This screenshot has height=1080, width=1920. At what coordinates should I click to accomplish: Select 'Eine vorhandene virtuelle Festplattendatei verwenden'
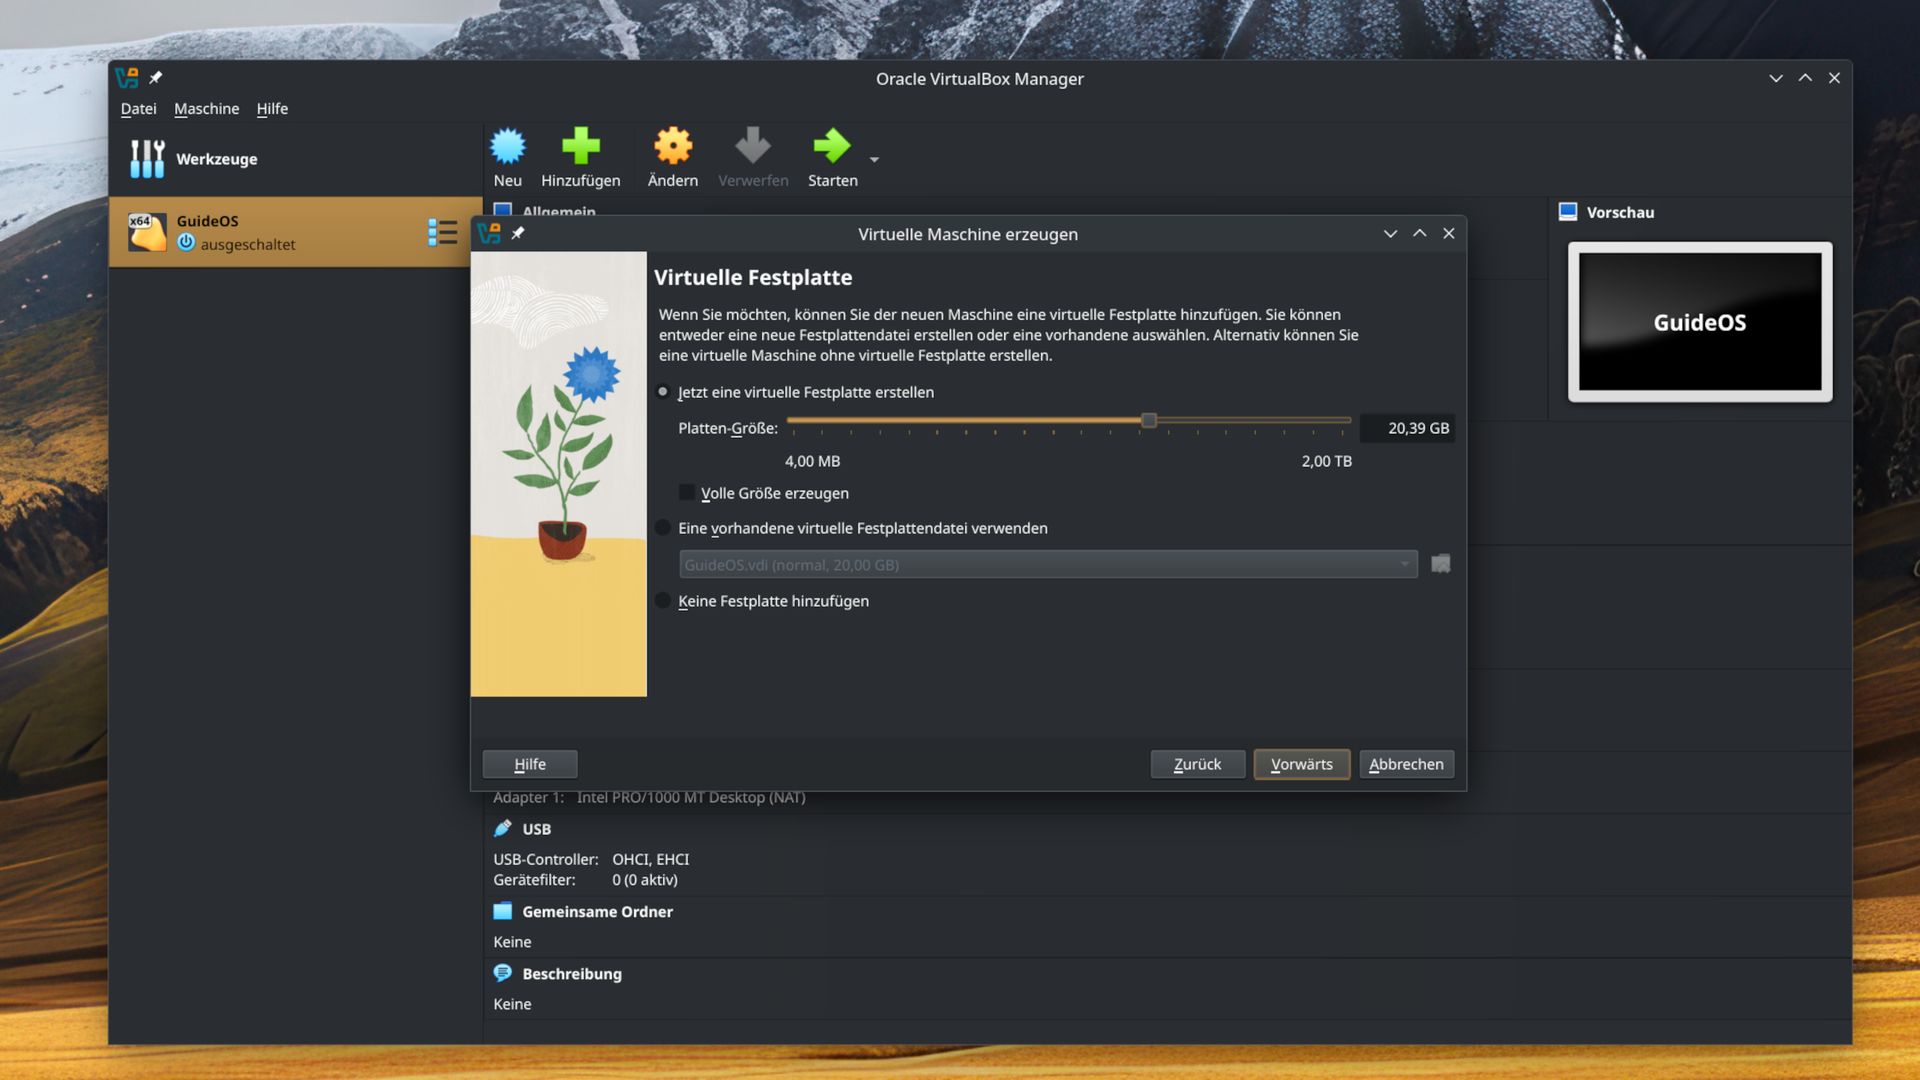pos(663,528)
